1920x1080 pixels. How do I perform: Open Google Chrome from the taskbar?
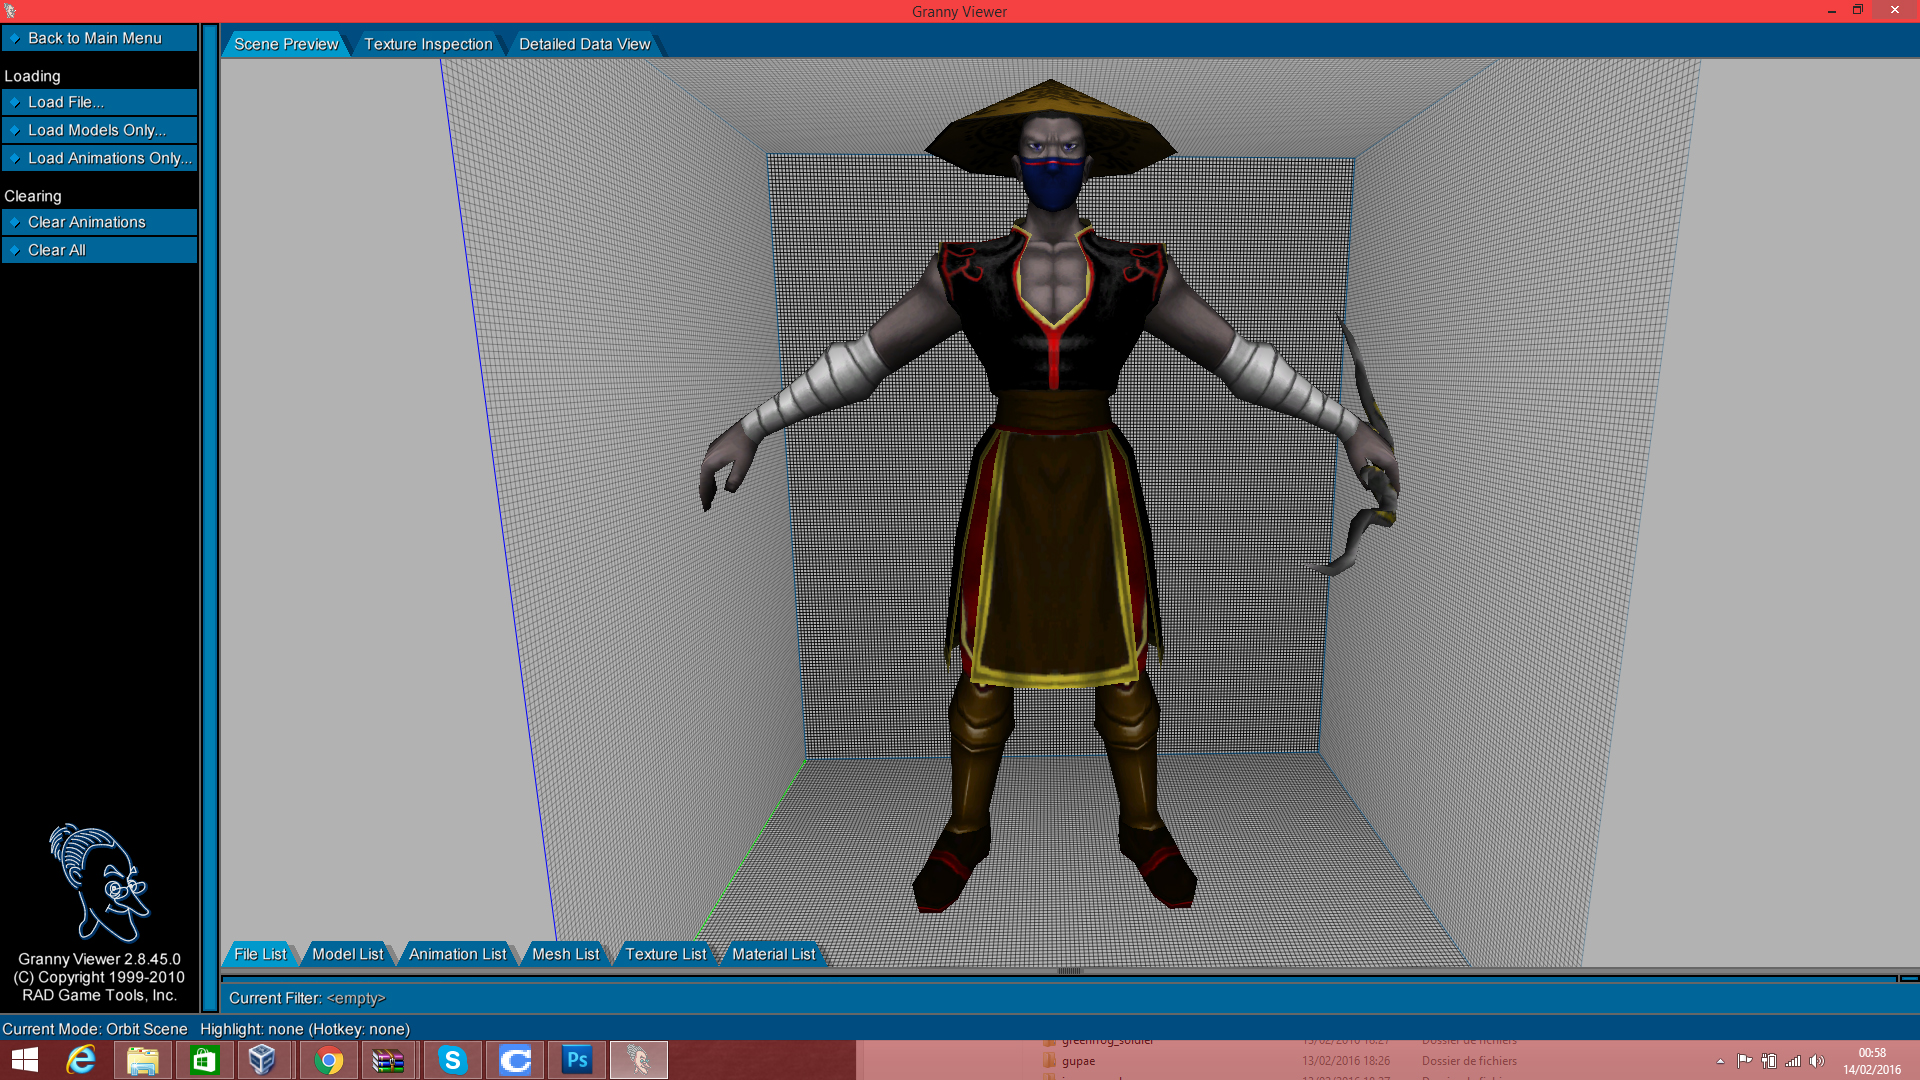[x=328, y=1059]
